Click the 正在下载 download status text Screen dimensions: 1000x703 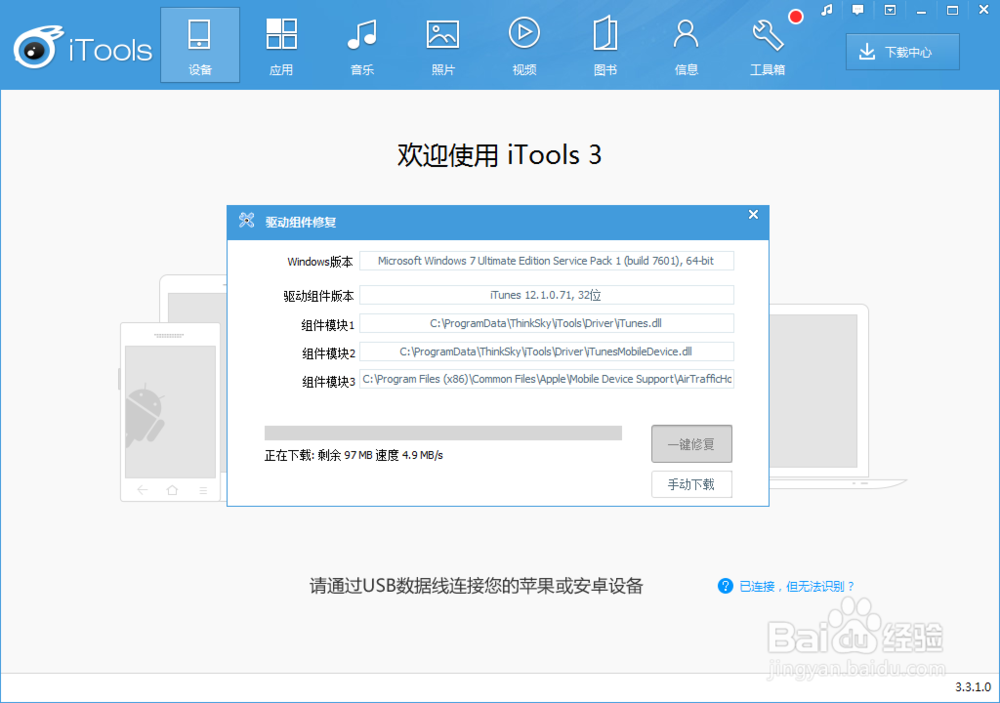(353, 455)
